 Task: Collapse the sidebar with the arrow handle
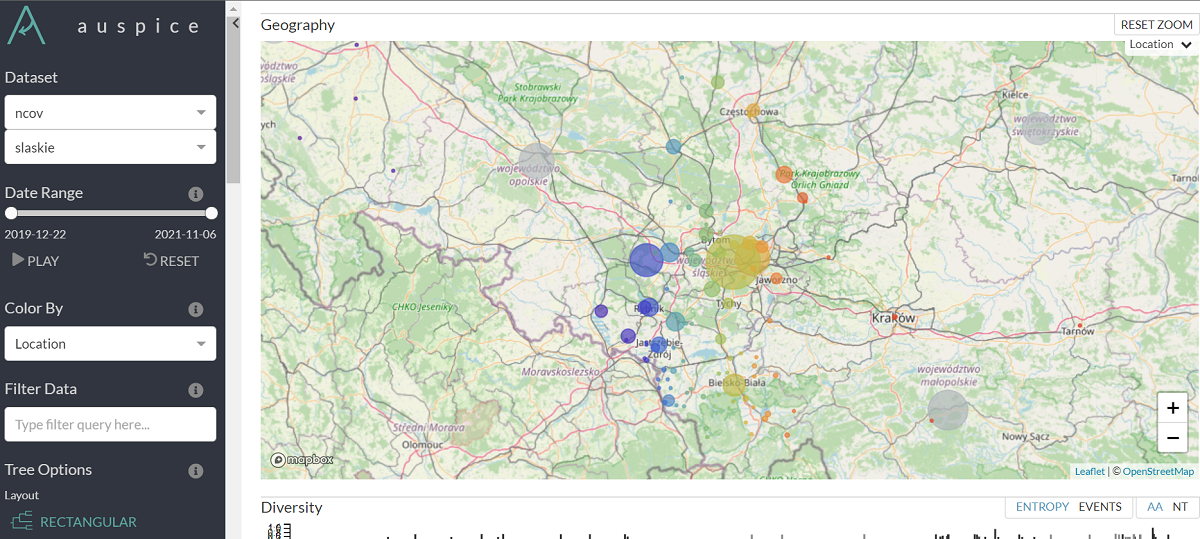pyautogui.click(x=235, y=23)
